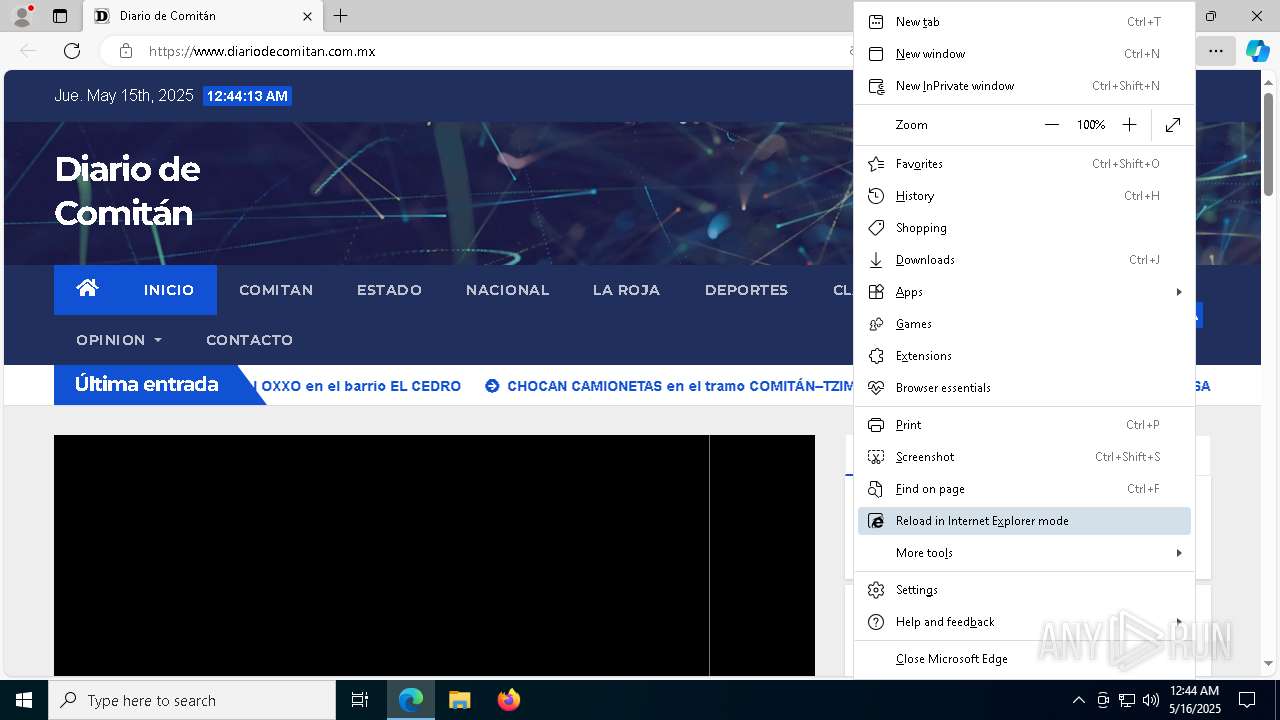Increase zoom with plus button
Viewport: 1280px width, 720px height.
point(1129,125)
